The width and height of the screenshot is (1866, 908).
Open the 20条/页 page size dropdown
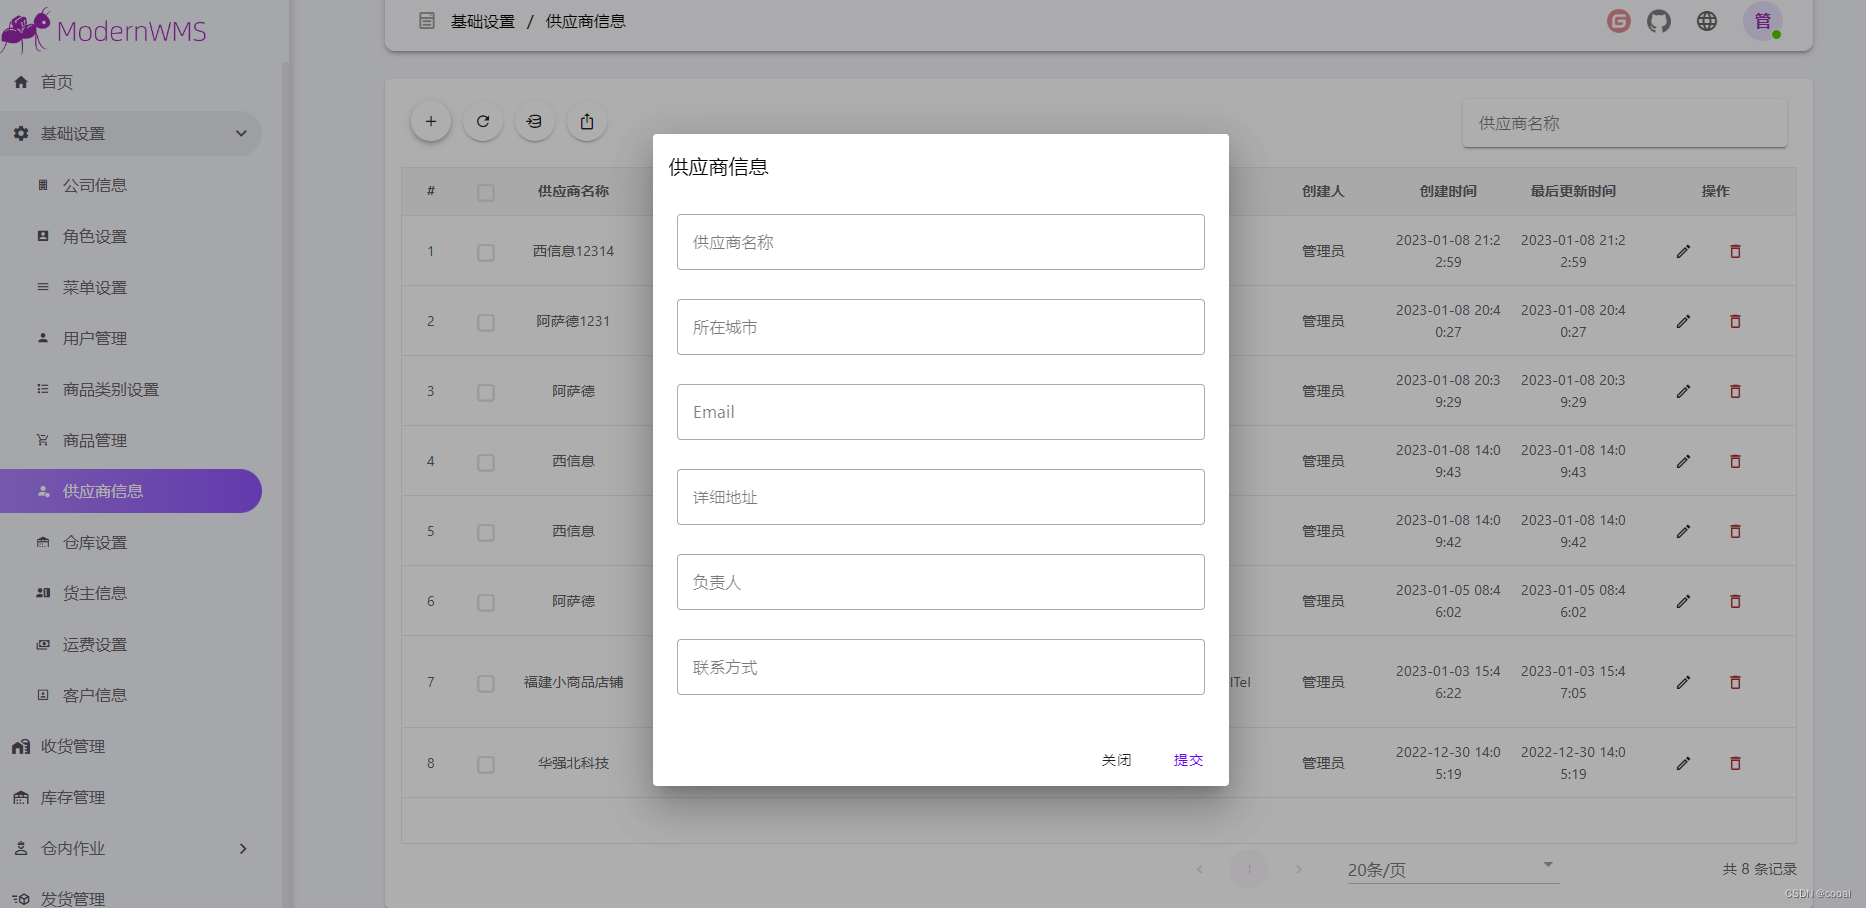tap(1449, 866)
